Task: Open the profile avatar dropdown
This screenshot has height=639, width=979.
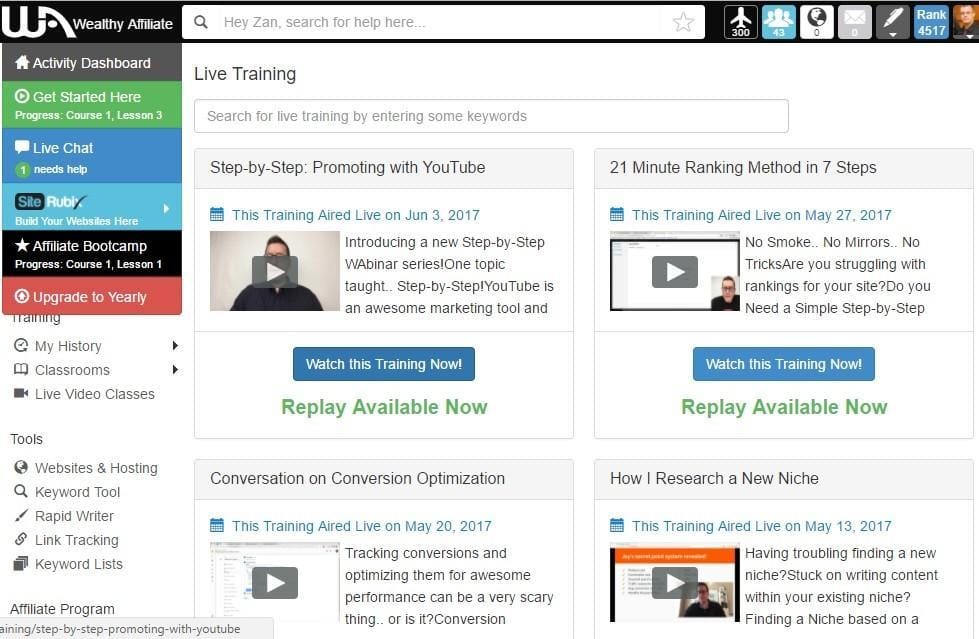Action: [x=965, y=22]
